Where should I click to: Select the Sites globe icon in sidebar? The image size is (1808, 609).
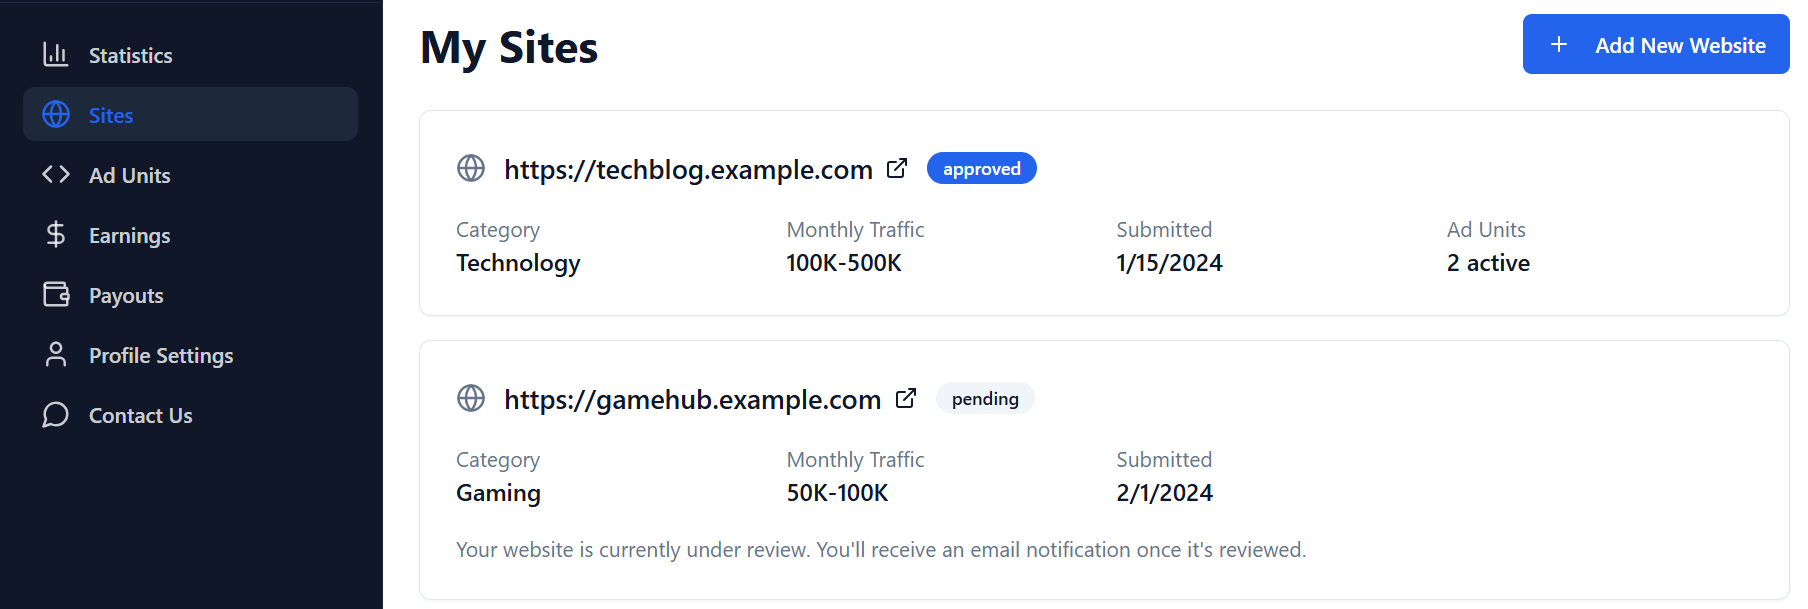tap(55, 114)
